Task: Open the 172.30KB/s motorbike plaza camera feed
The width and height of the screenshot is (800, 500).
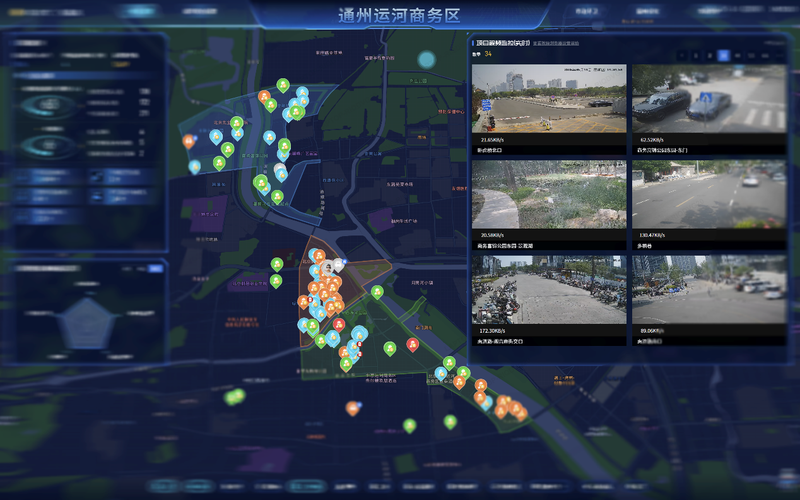Action: [549, 290]
